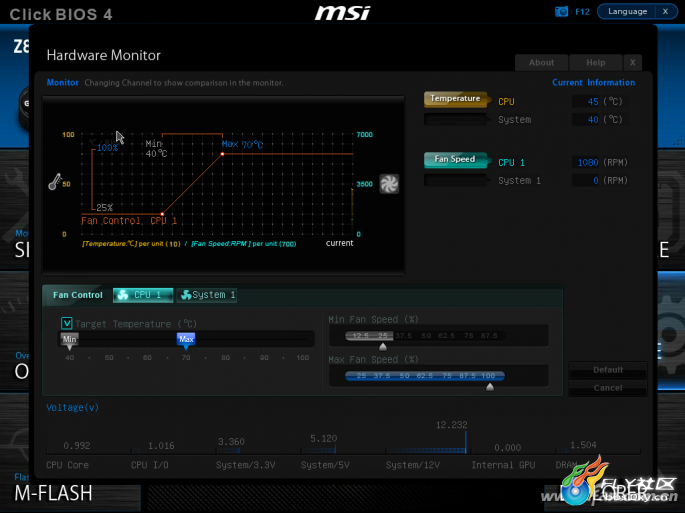The height and width of the screenshot is (513, 685).
Task: Click the Current Information heading
Action: 593,83
